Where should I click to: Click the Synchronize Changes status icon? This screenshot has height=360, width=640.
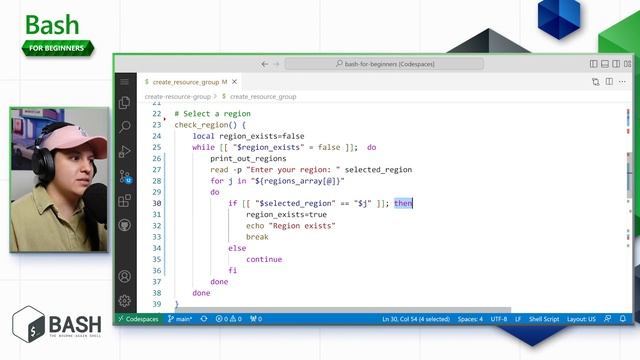204,319
